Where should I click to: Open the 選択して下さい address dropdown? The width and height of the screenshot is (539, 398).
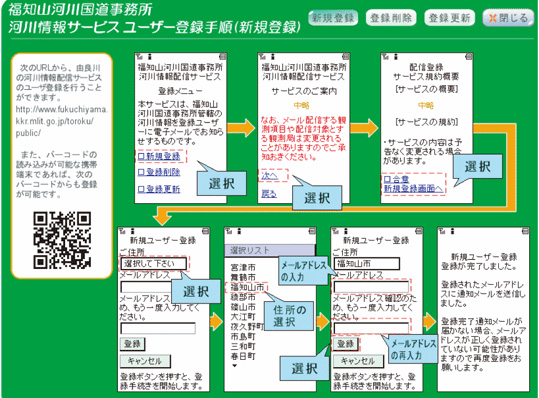pyautogui.click(x=153, y=264)
